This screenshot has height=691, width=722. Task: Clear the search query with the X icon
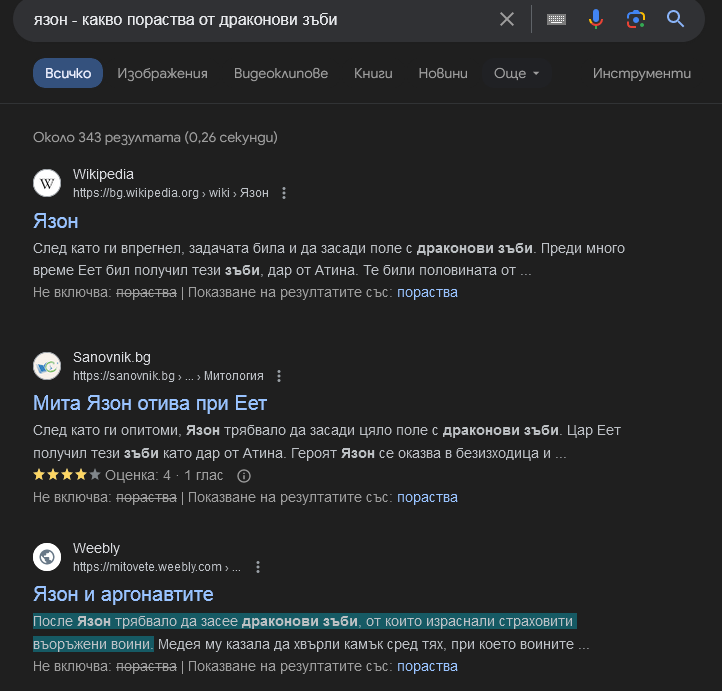click(507, 19)
